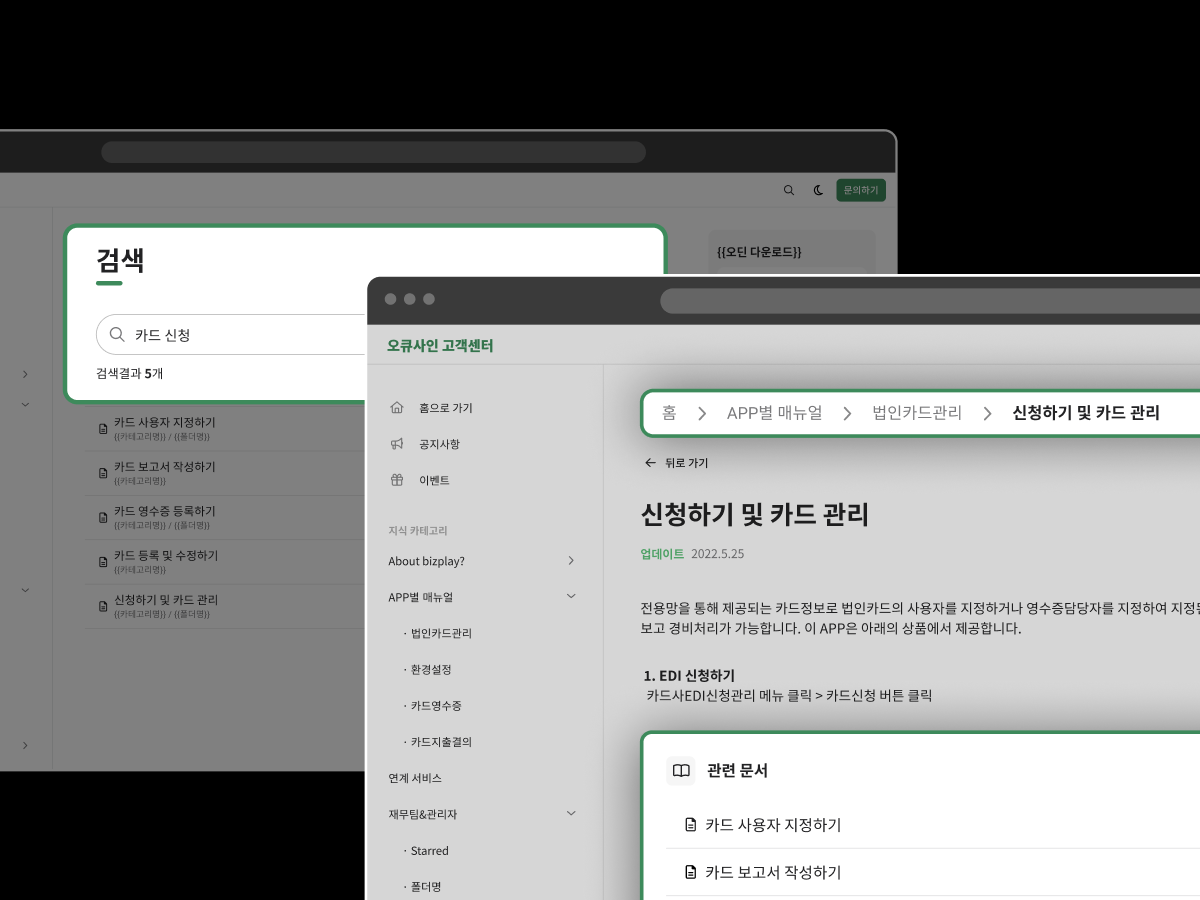Click 오큐사인 고객센터 logo title
This screenshot has width=1200, height=900.
point(440,346)
